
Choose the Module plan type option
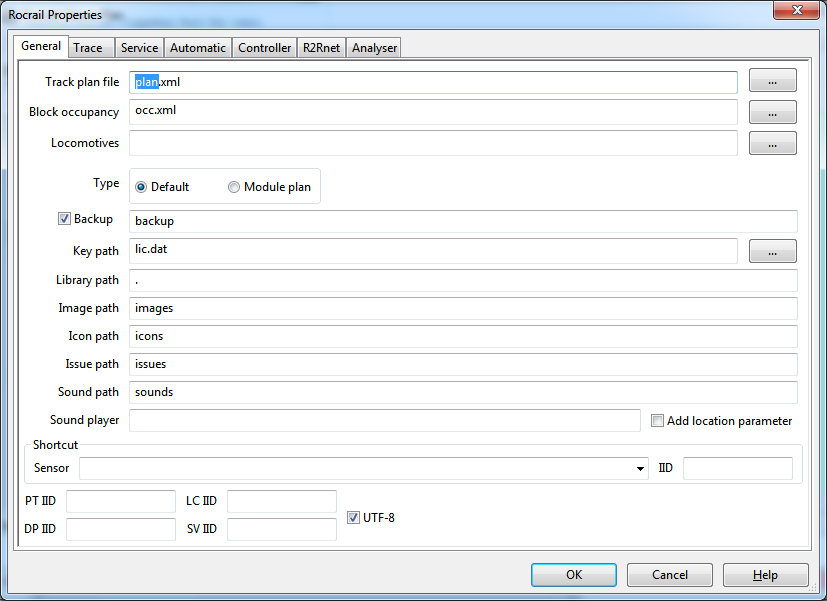234,187
